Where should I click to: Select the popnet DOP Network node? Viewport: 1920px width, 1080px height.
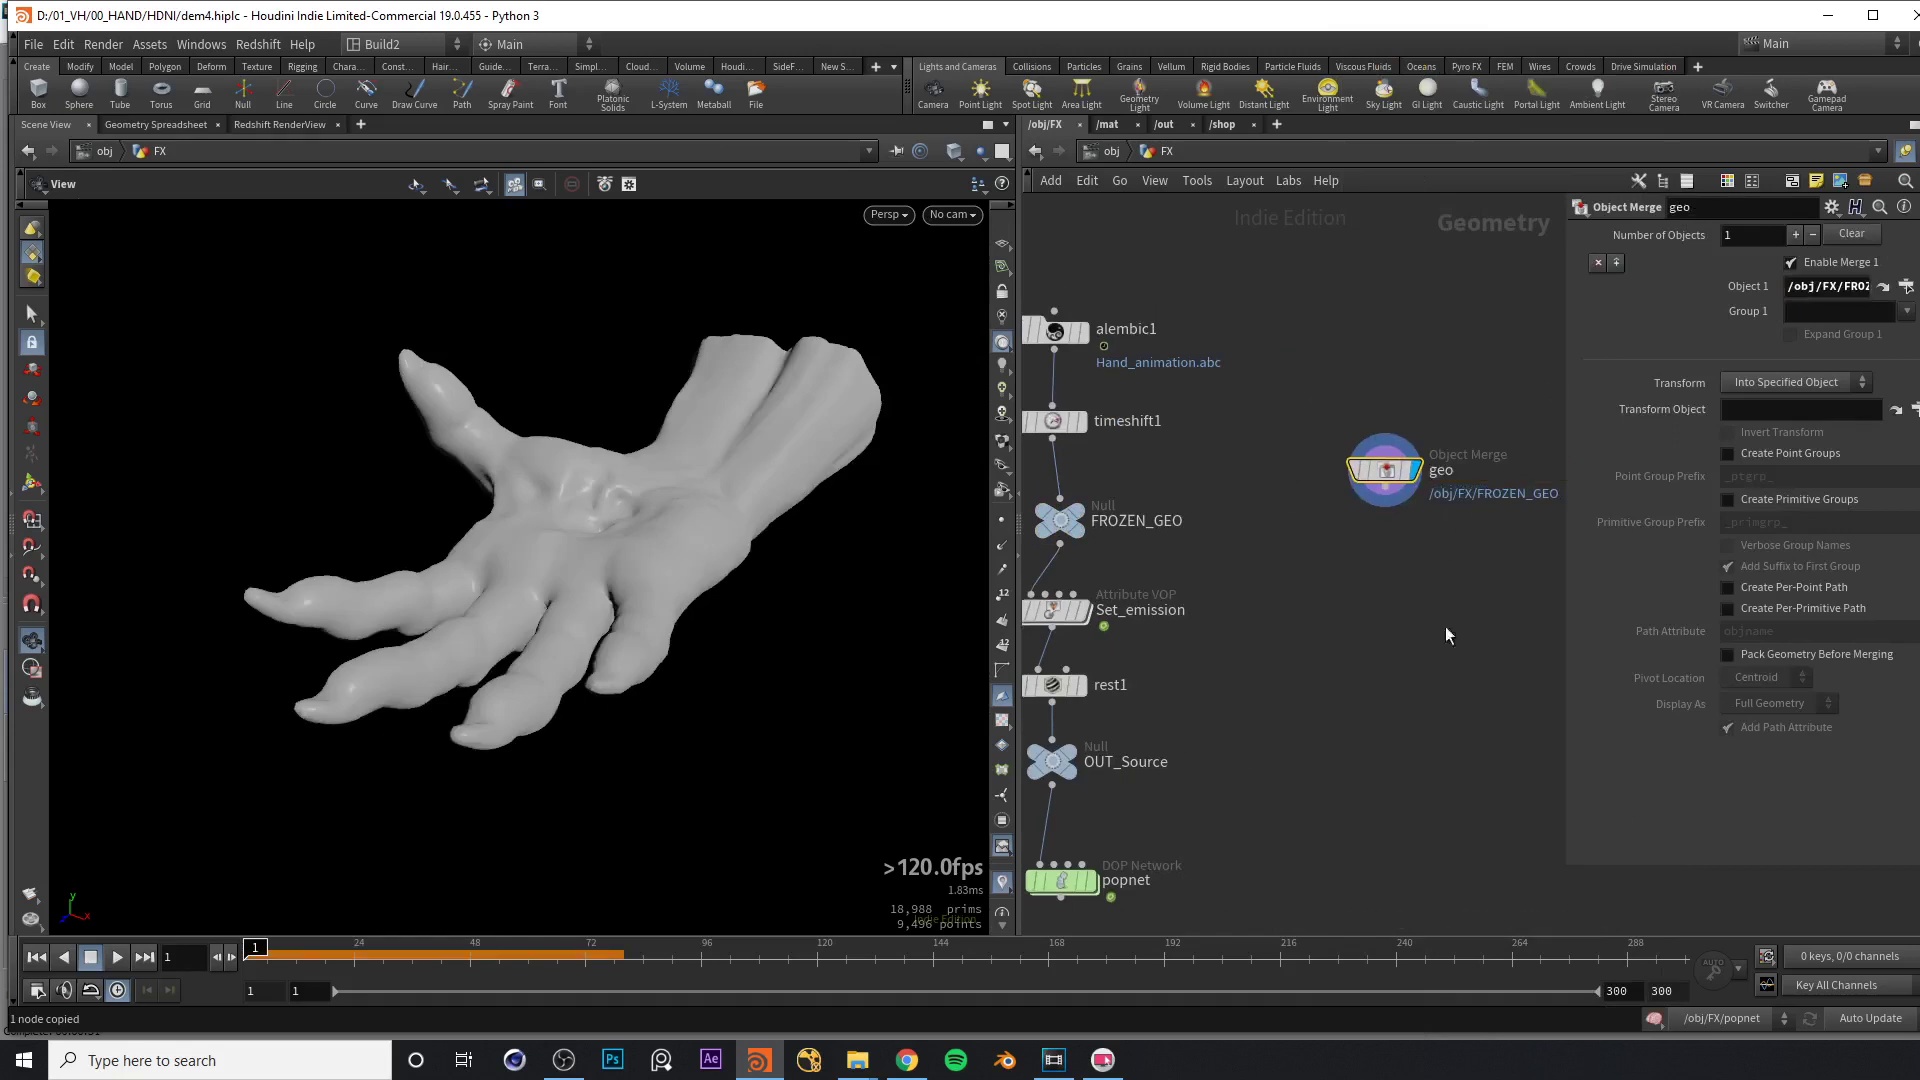(x=1061, y=881)
